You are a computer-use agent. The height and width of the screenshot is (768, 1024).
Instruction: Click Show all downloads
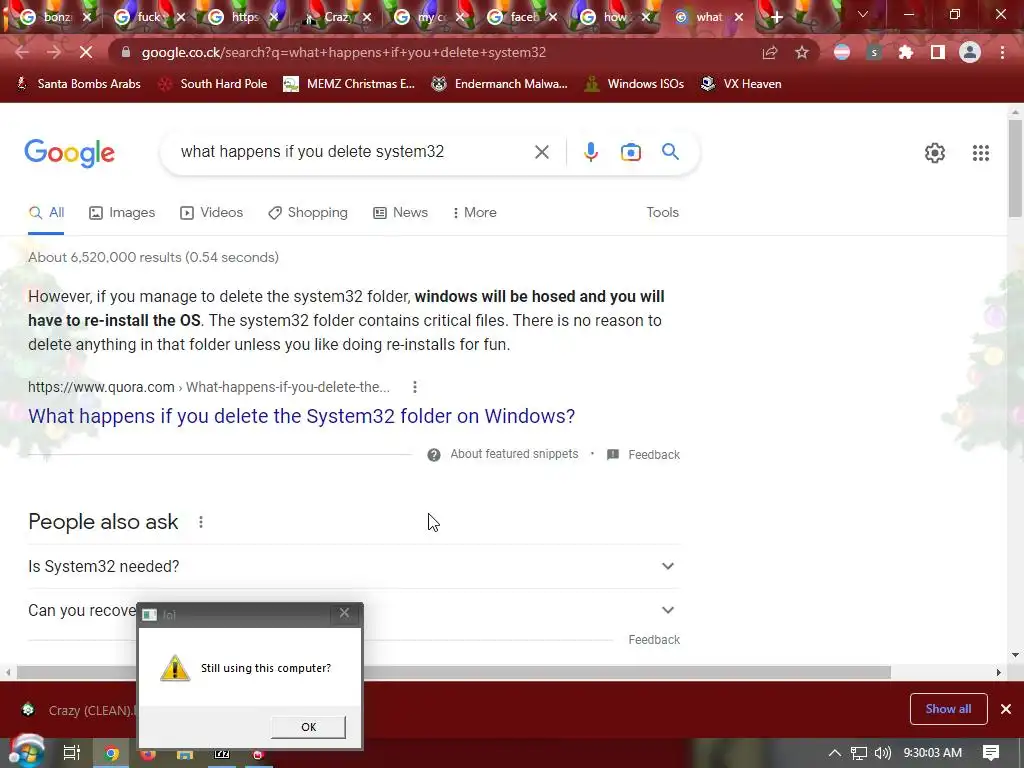click(x=948, y=709)
